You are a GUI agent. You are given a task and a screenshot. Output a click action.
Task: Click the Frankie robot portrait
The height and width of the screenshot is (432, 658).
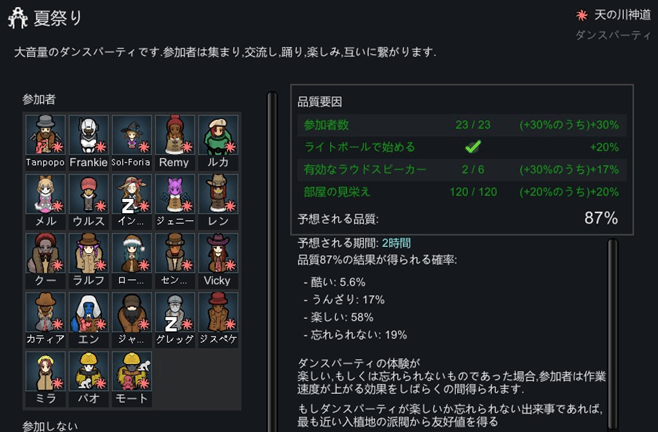(89, 135)
